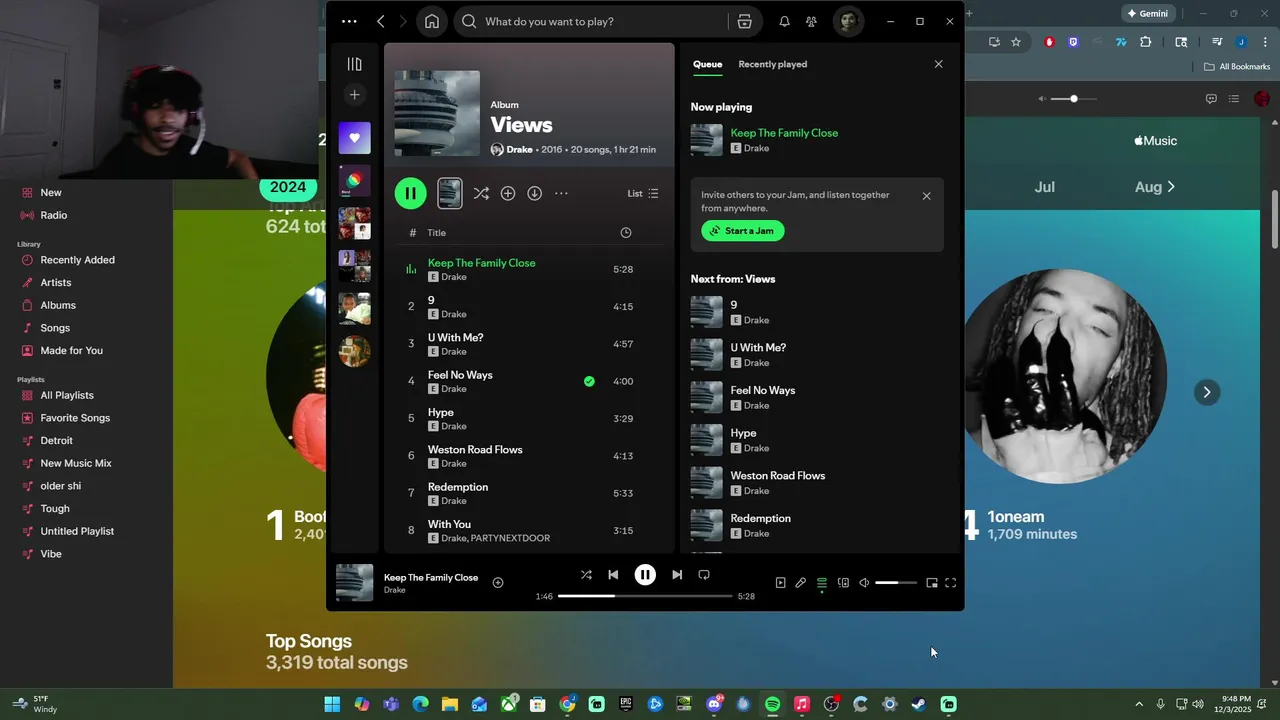Screen dimensions: 1280x720
Task: Open Albums in Apple Music library
Action: 58,305
